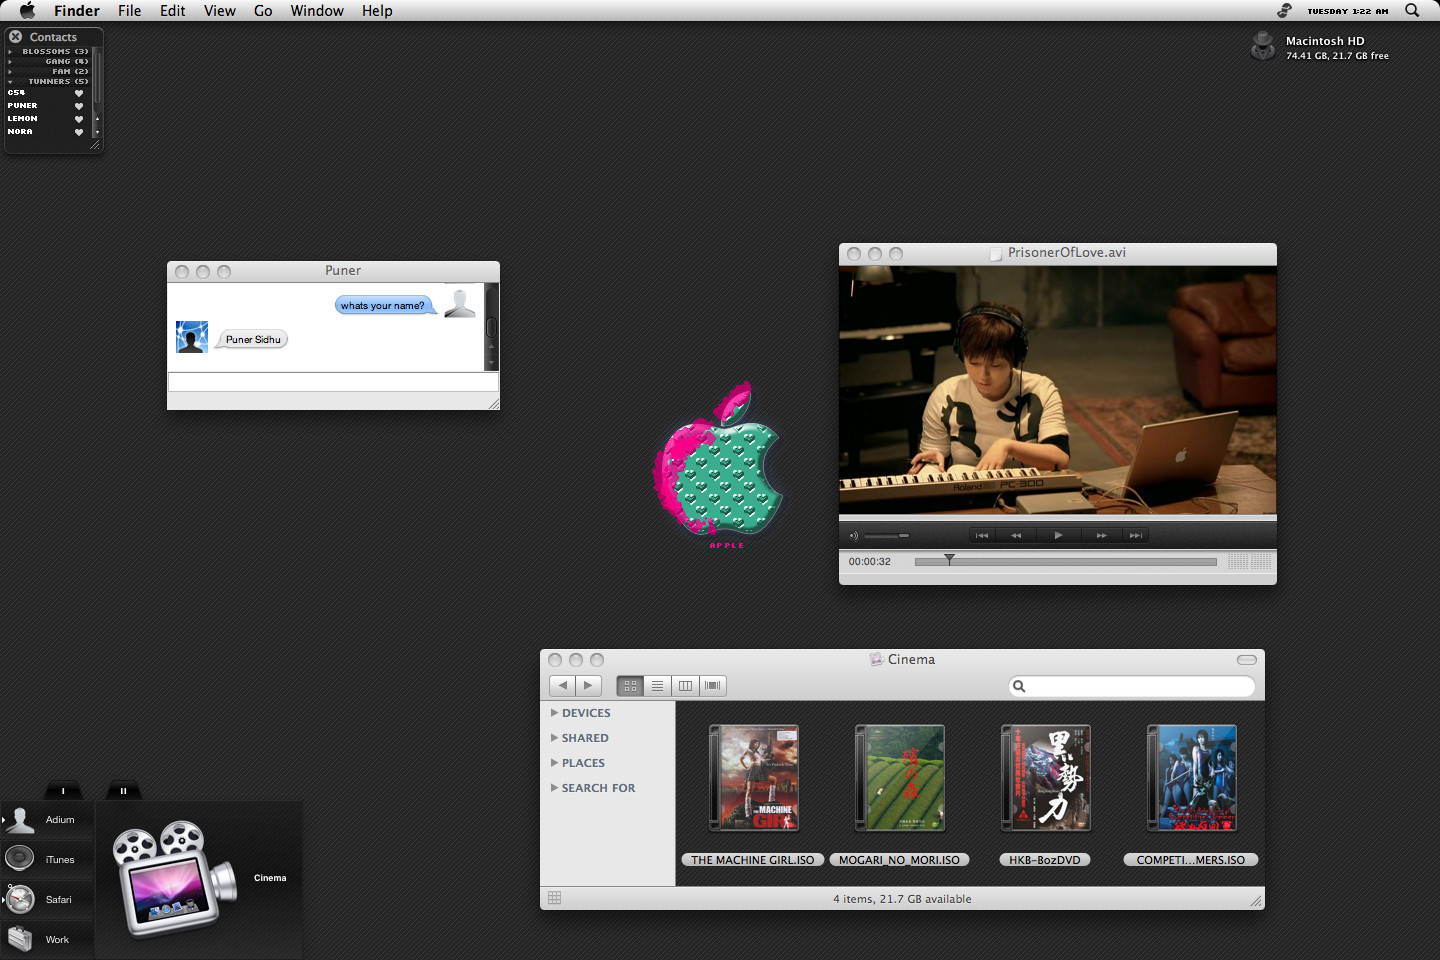The width and height of the screenshot is (1440, 960).
Task: Adjust the player volume slider
Action: [886, 536]
